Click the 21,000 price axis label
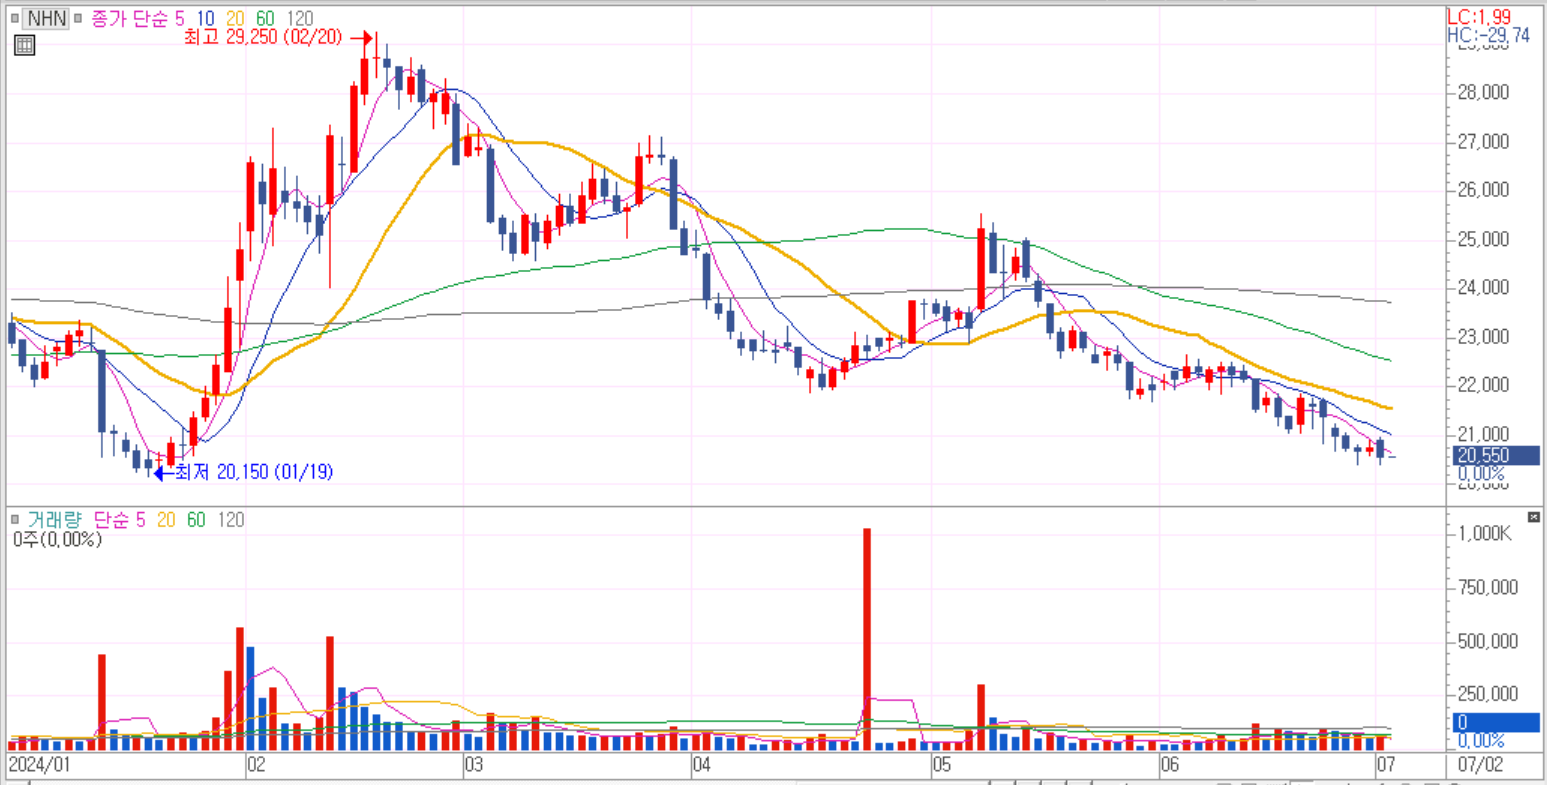This screenshot has width=1547, height=785. click(x=1482, y=433)
